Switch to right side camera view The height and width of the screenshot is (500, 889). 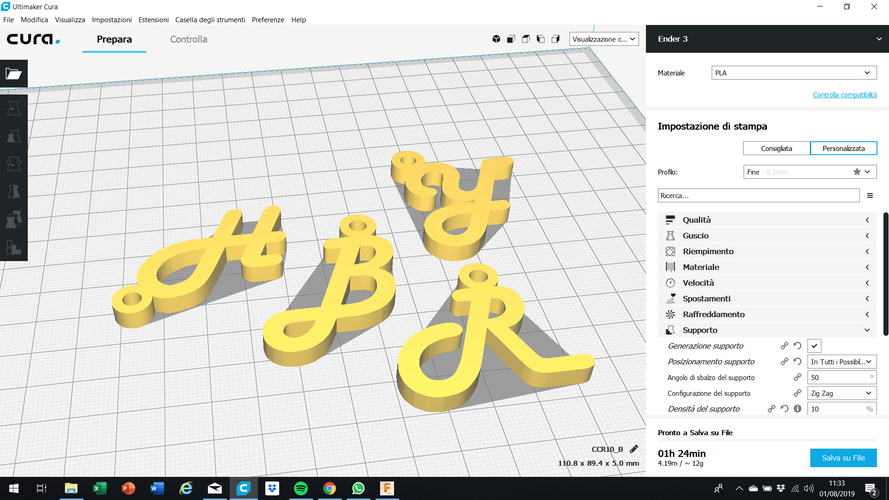[x=556, y=39]
